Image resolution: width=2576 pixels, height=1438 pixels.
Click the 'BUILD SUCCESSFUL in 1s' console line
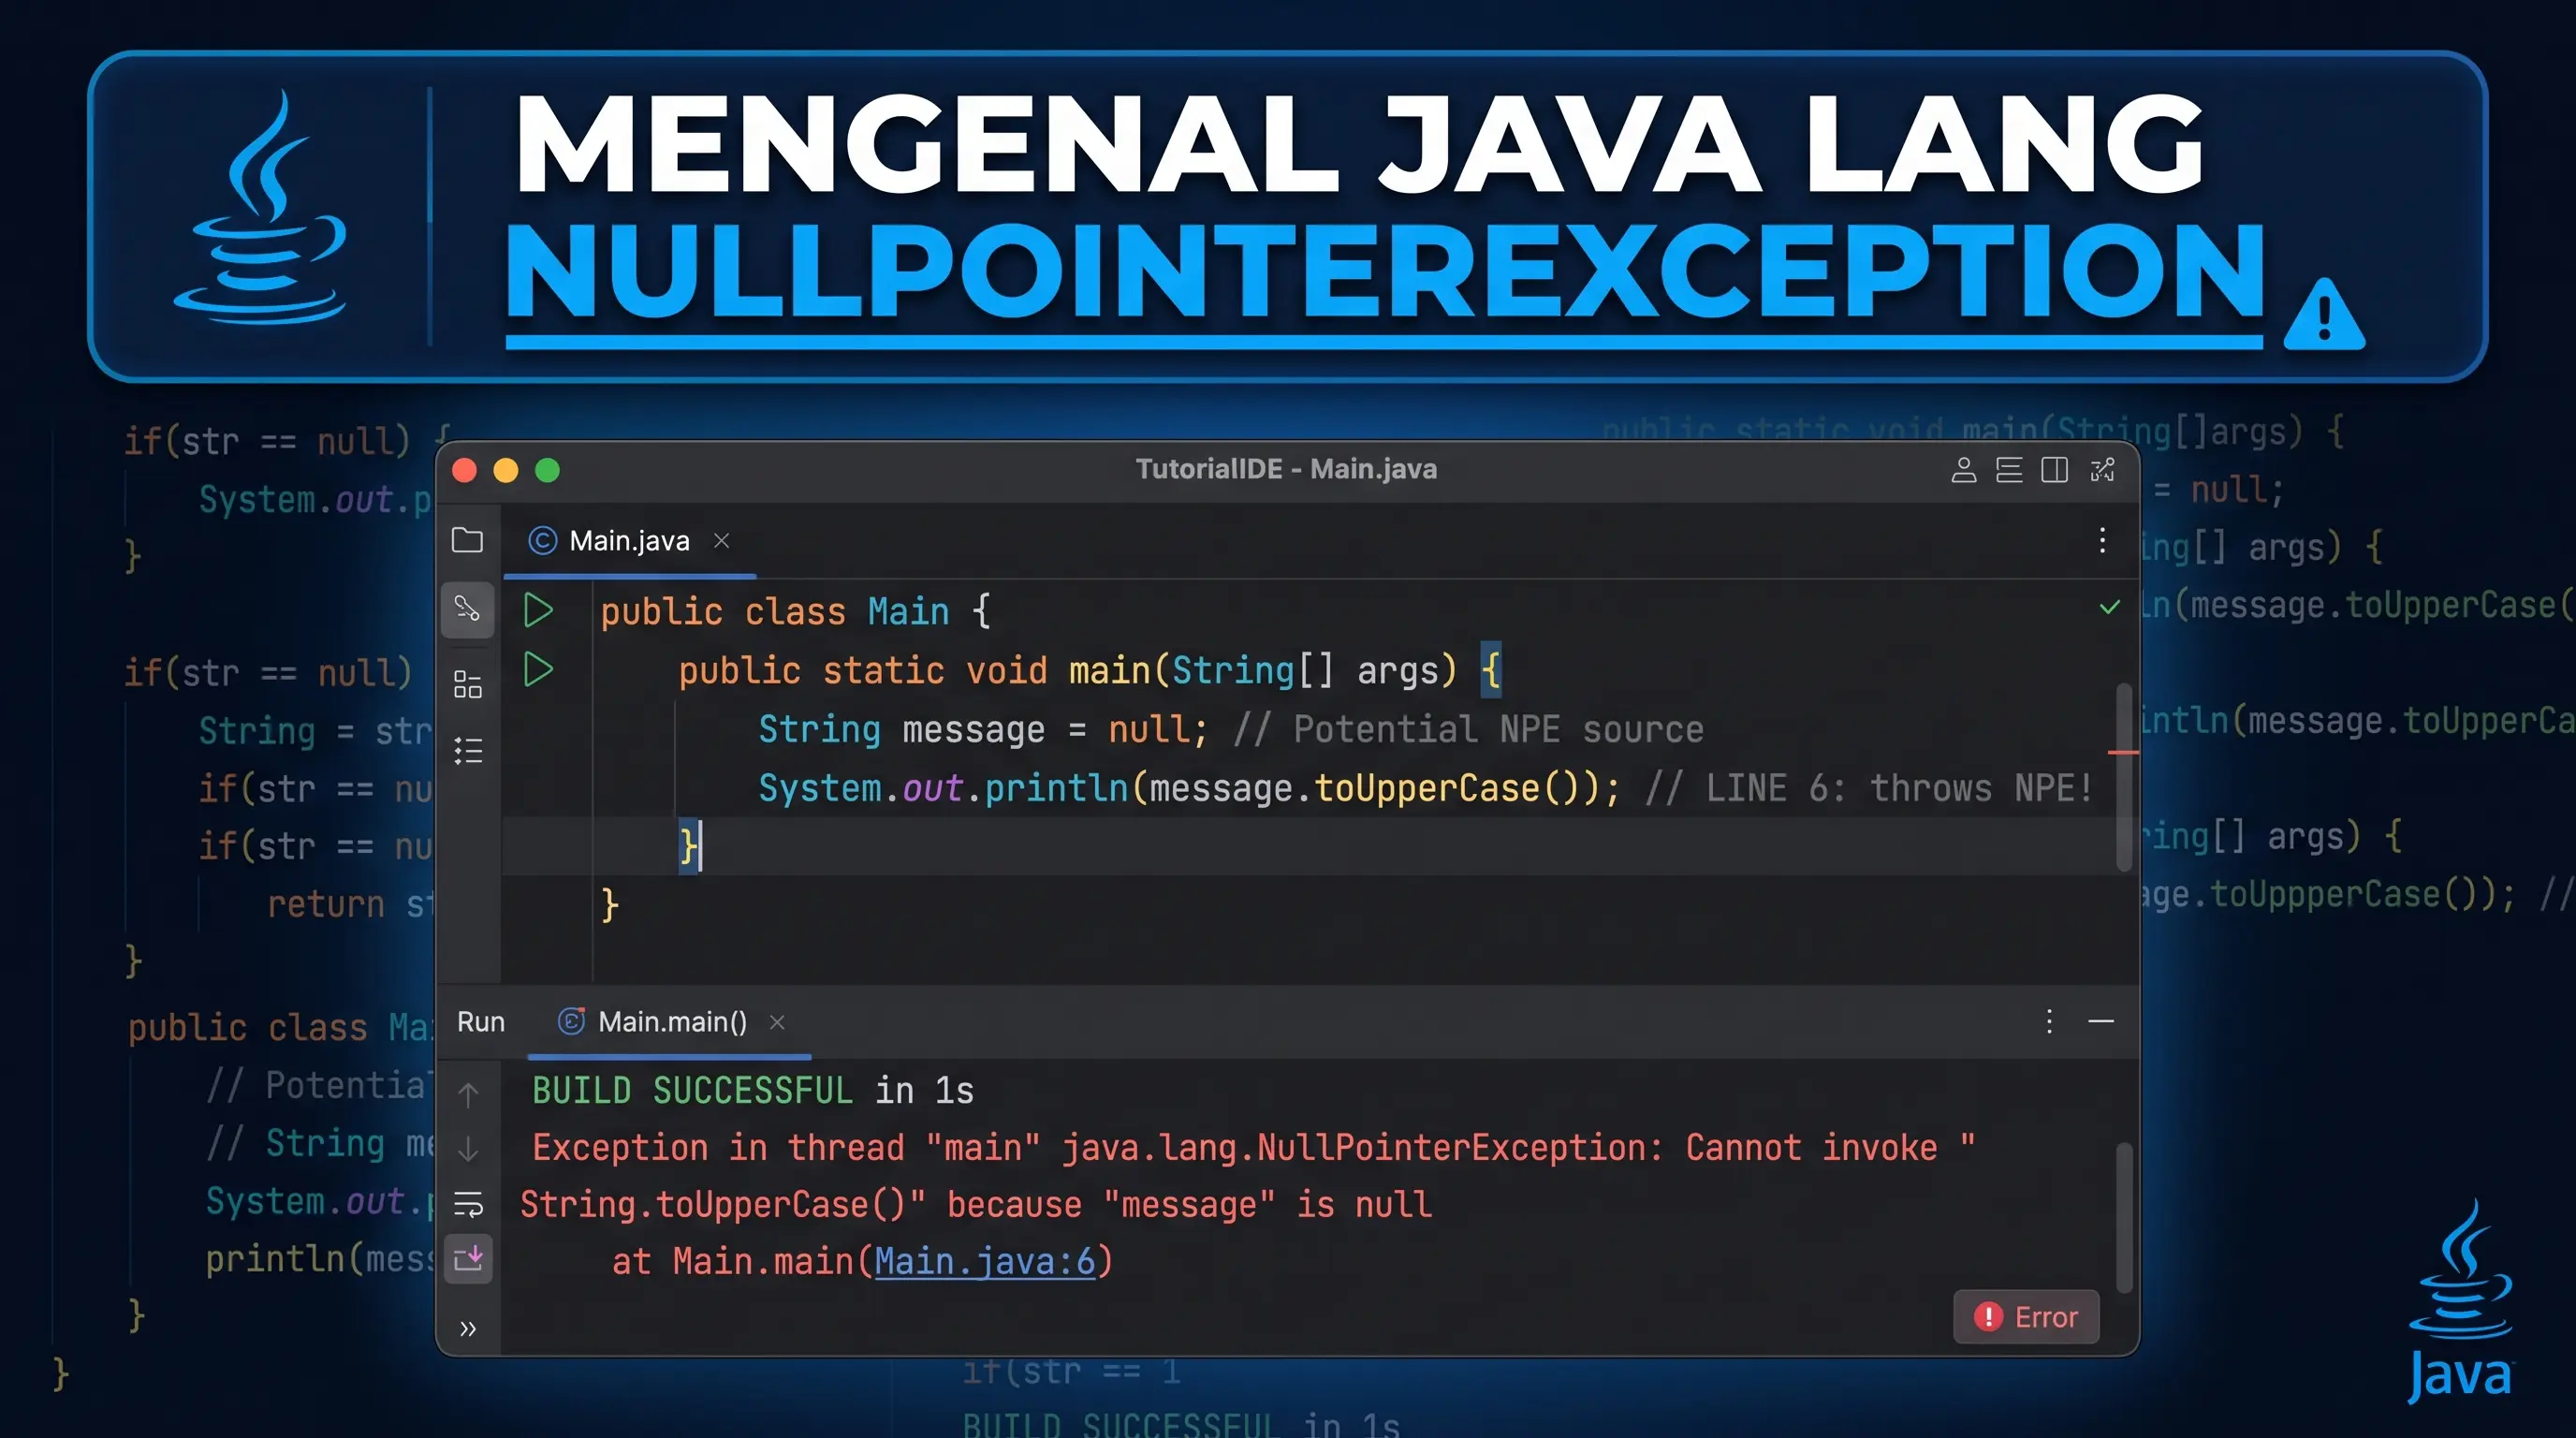point(753,1090)
